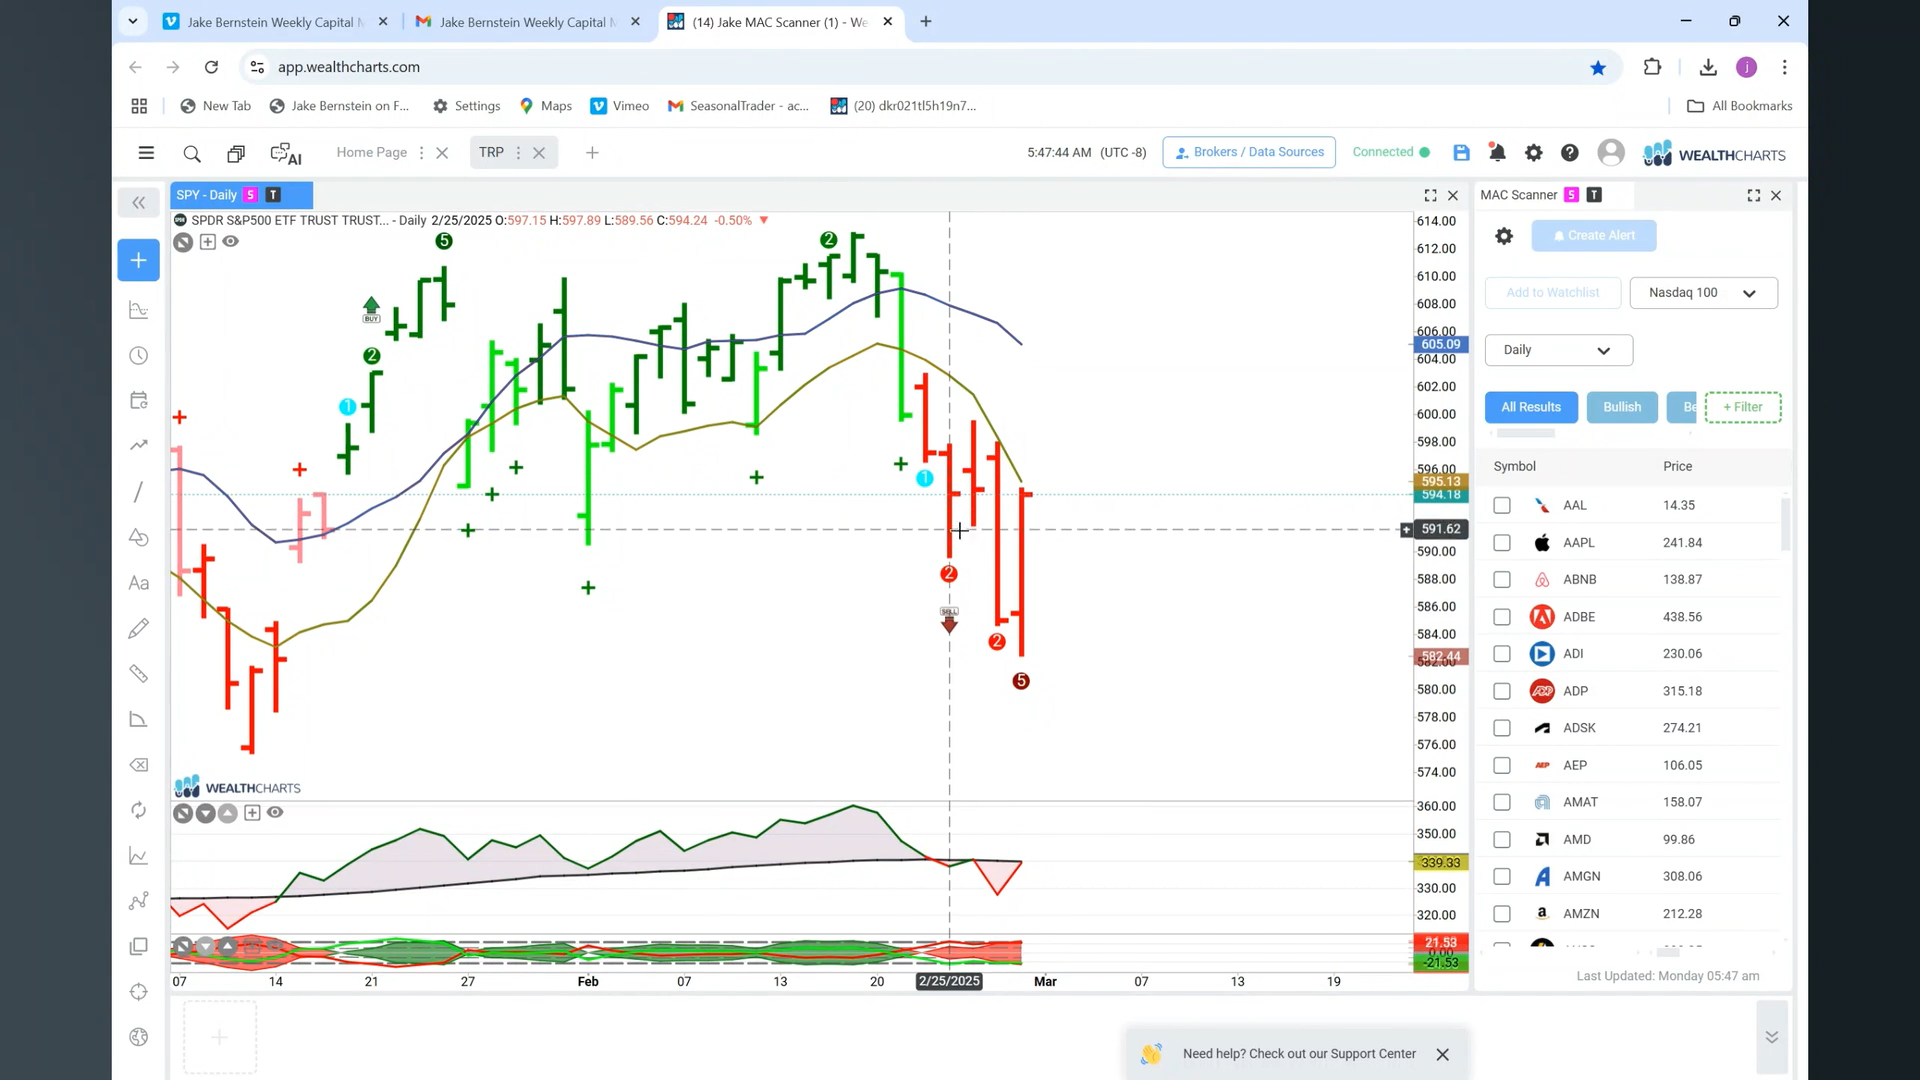
Task: Open the clock time interval tool
Action: coord(139,356)
